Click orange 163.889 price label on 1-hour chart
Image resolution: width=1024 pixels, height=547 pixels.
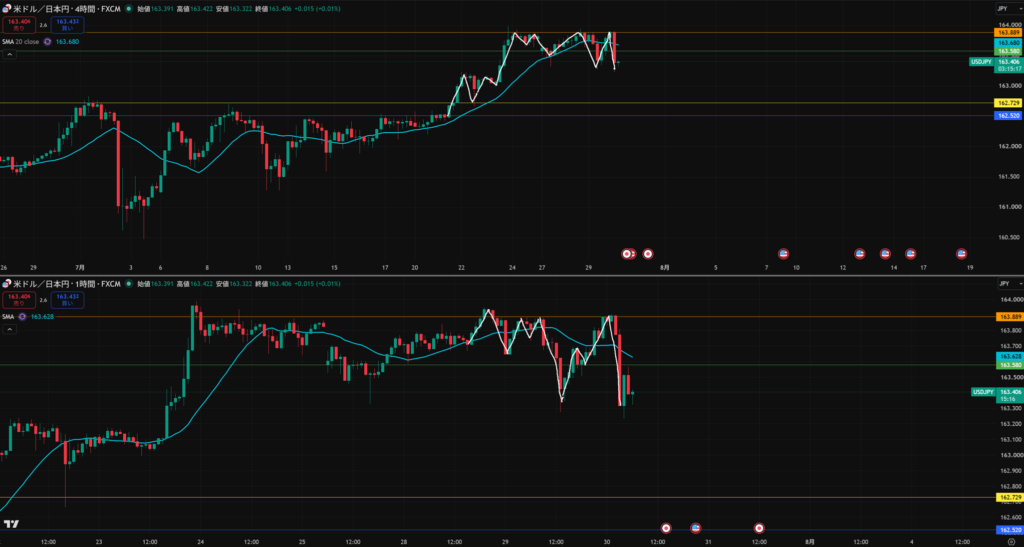tap(1009, 317)
